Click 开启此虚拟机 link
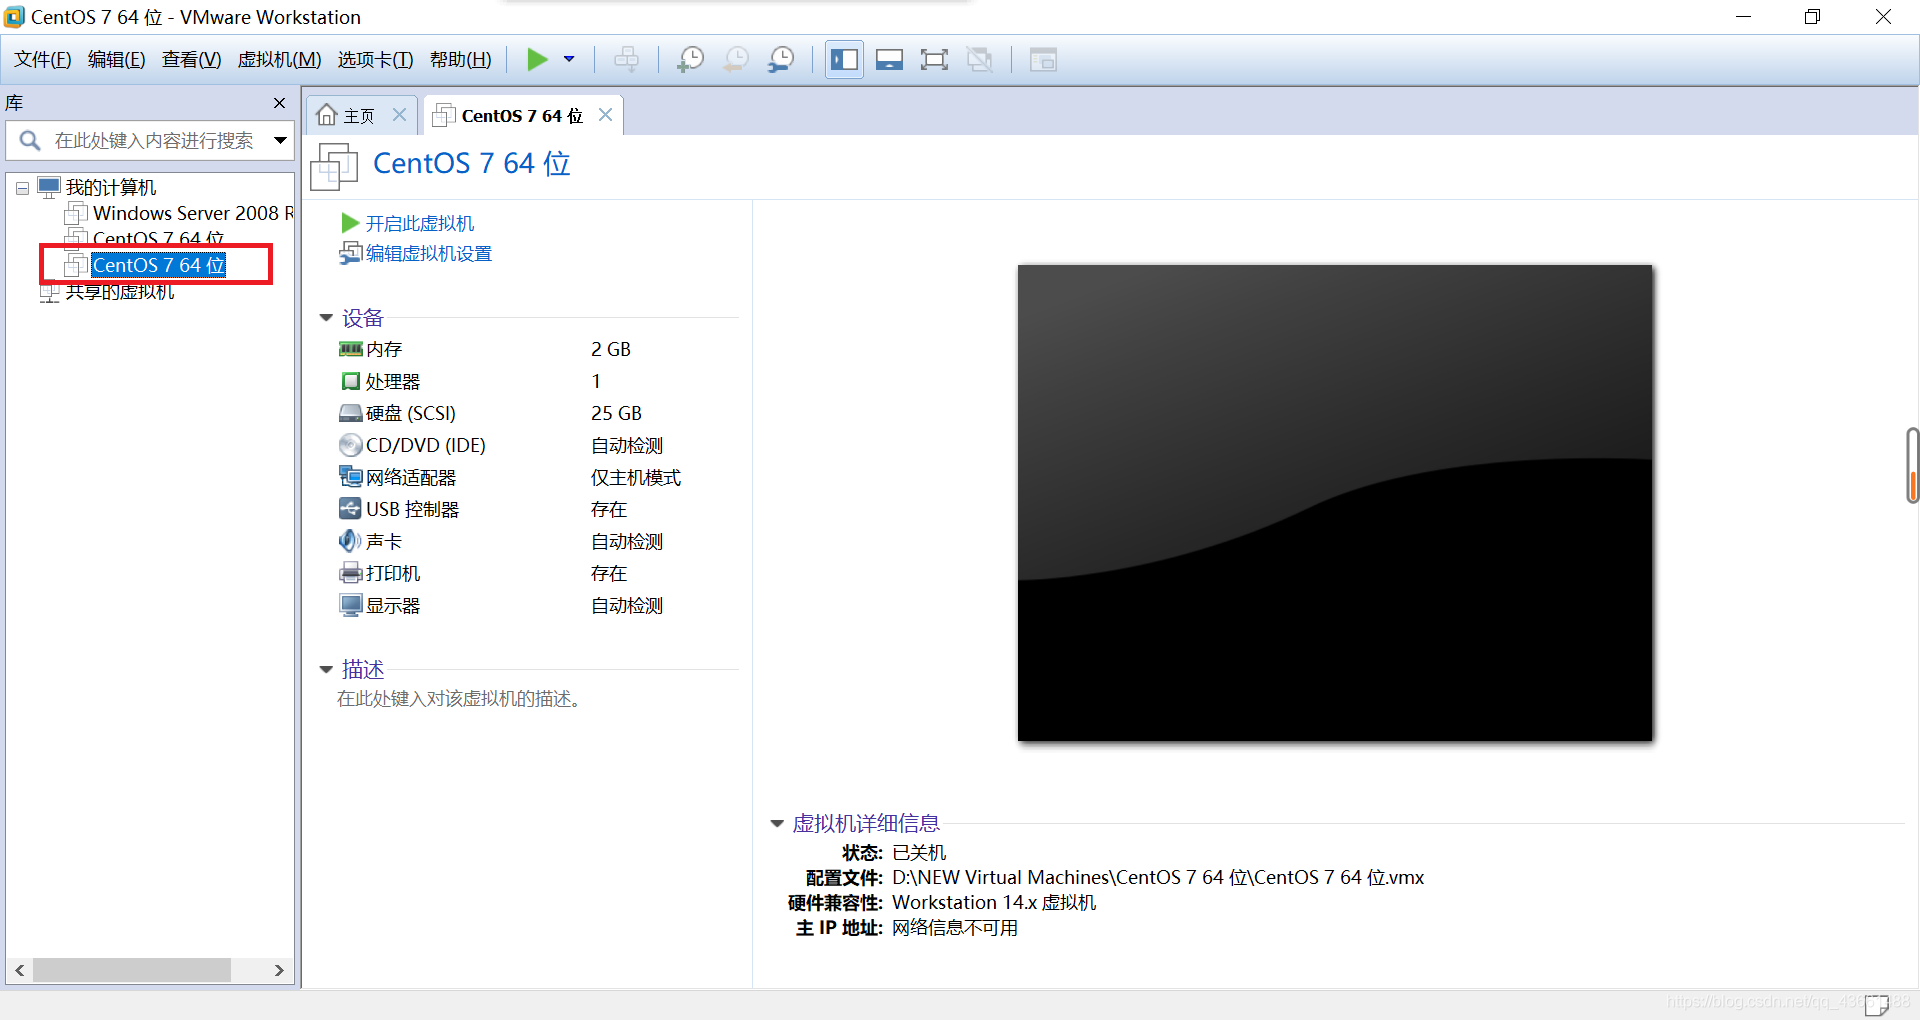The width and height of the screenshot is (1920, 1020). tap(419, 224)
